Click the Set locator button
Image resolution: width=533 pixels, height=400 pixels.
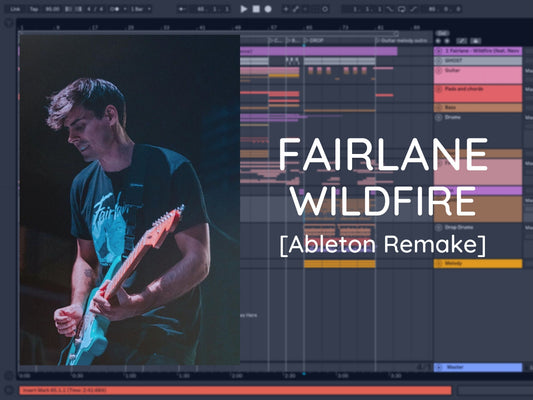[x=442, y=33]
